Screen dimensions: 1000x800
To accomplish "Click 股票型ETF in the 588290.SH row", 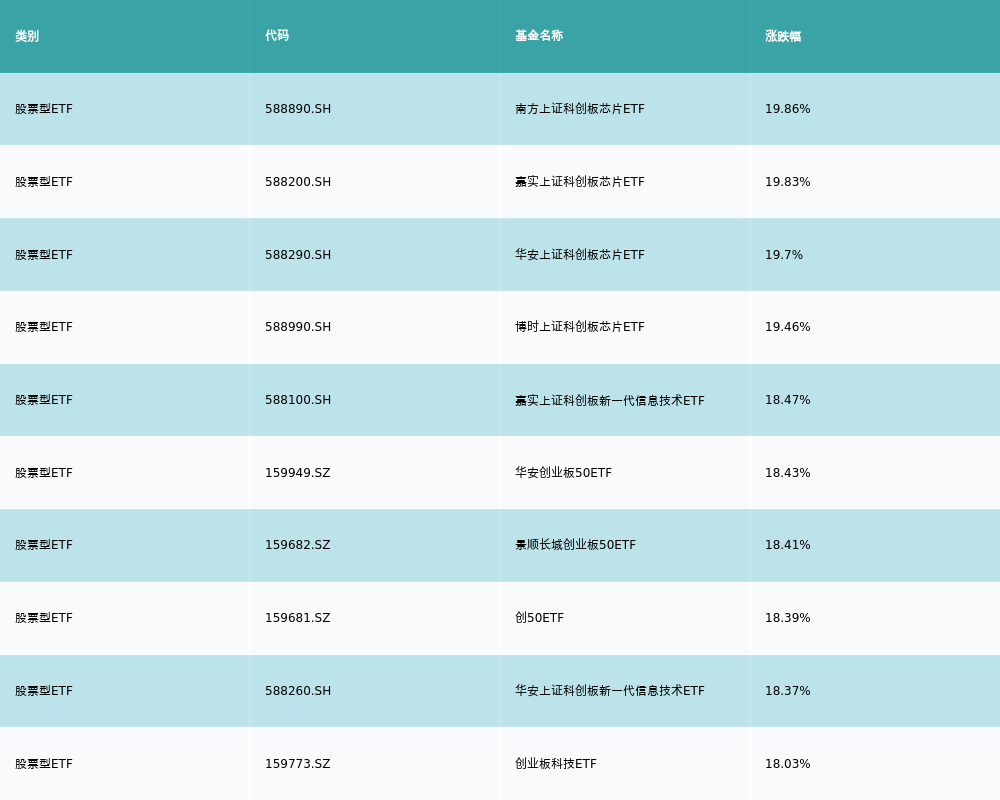I will click(x=44, y=255).
